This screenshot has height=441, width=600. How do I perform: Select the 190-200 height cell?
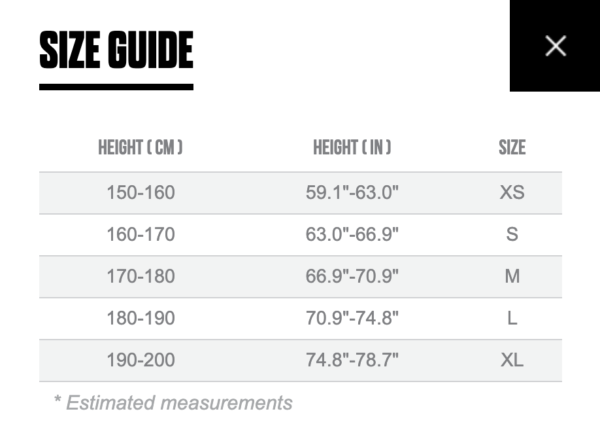point(141,360)
